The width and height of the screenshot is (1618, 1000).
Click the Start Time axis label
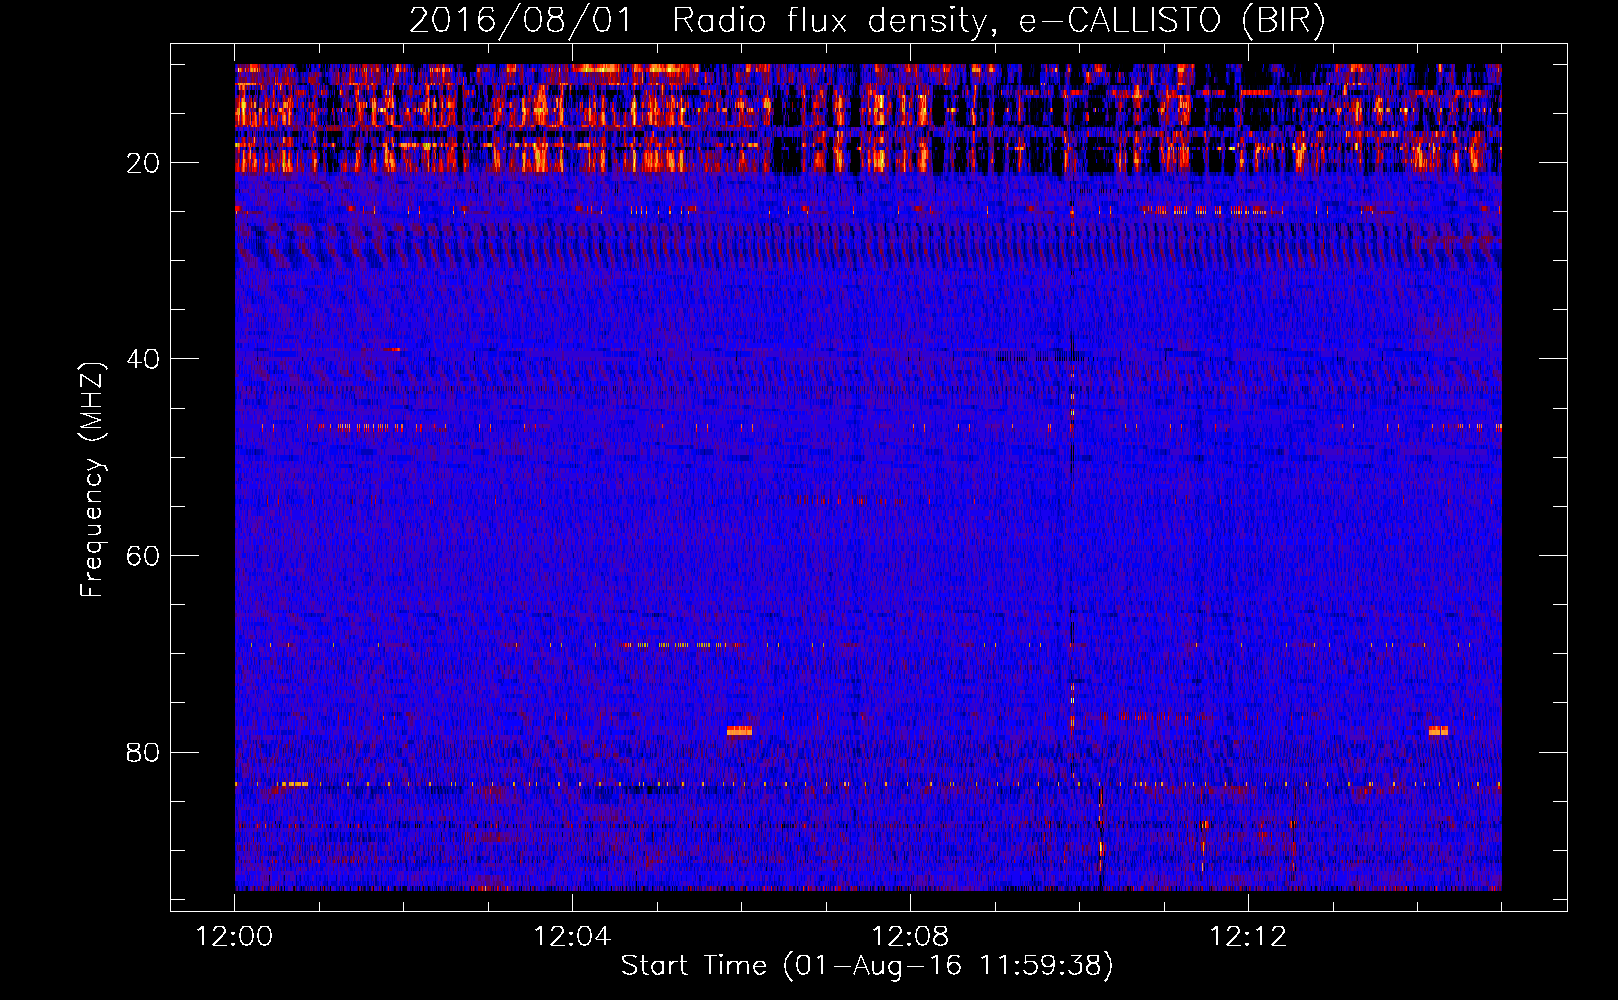coord(867,966)
